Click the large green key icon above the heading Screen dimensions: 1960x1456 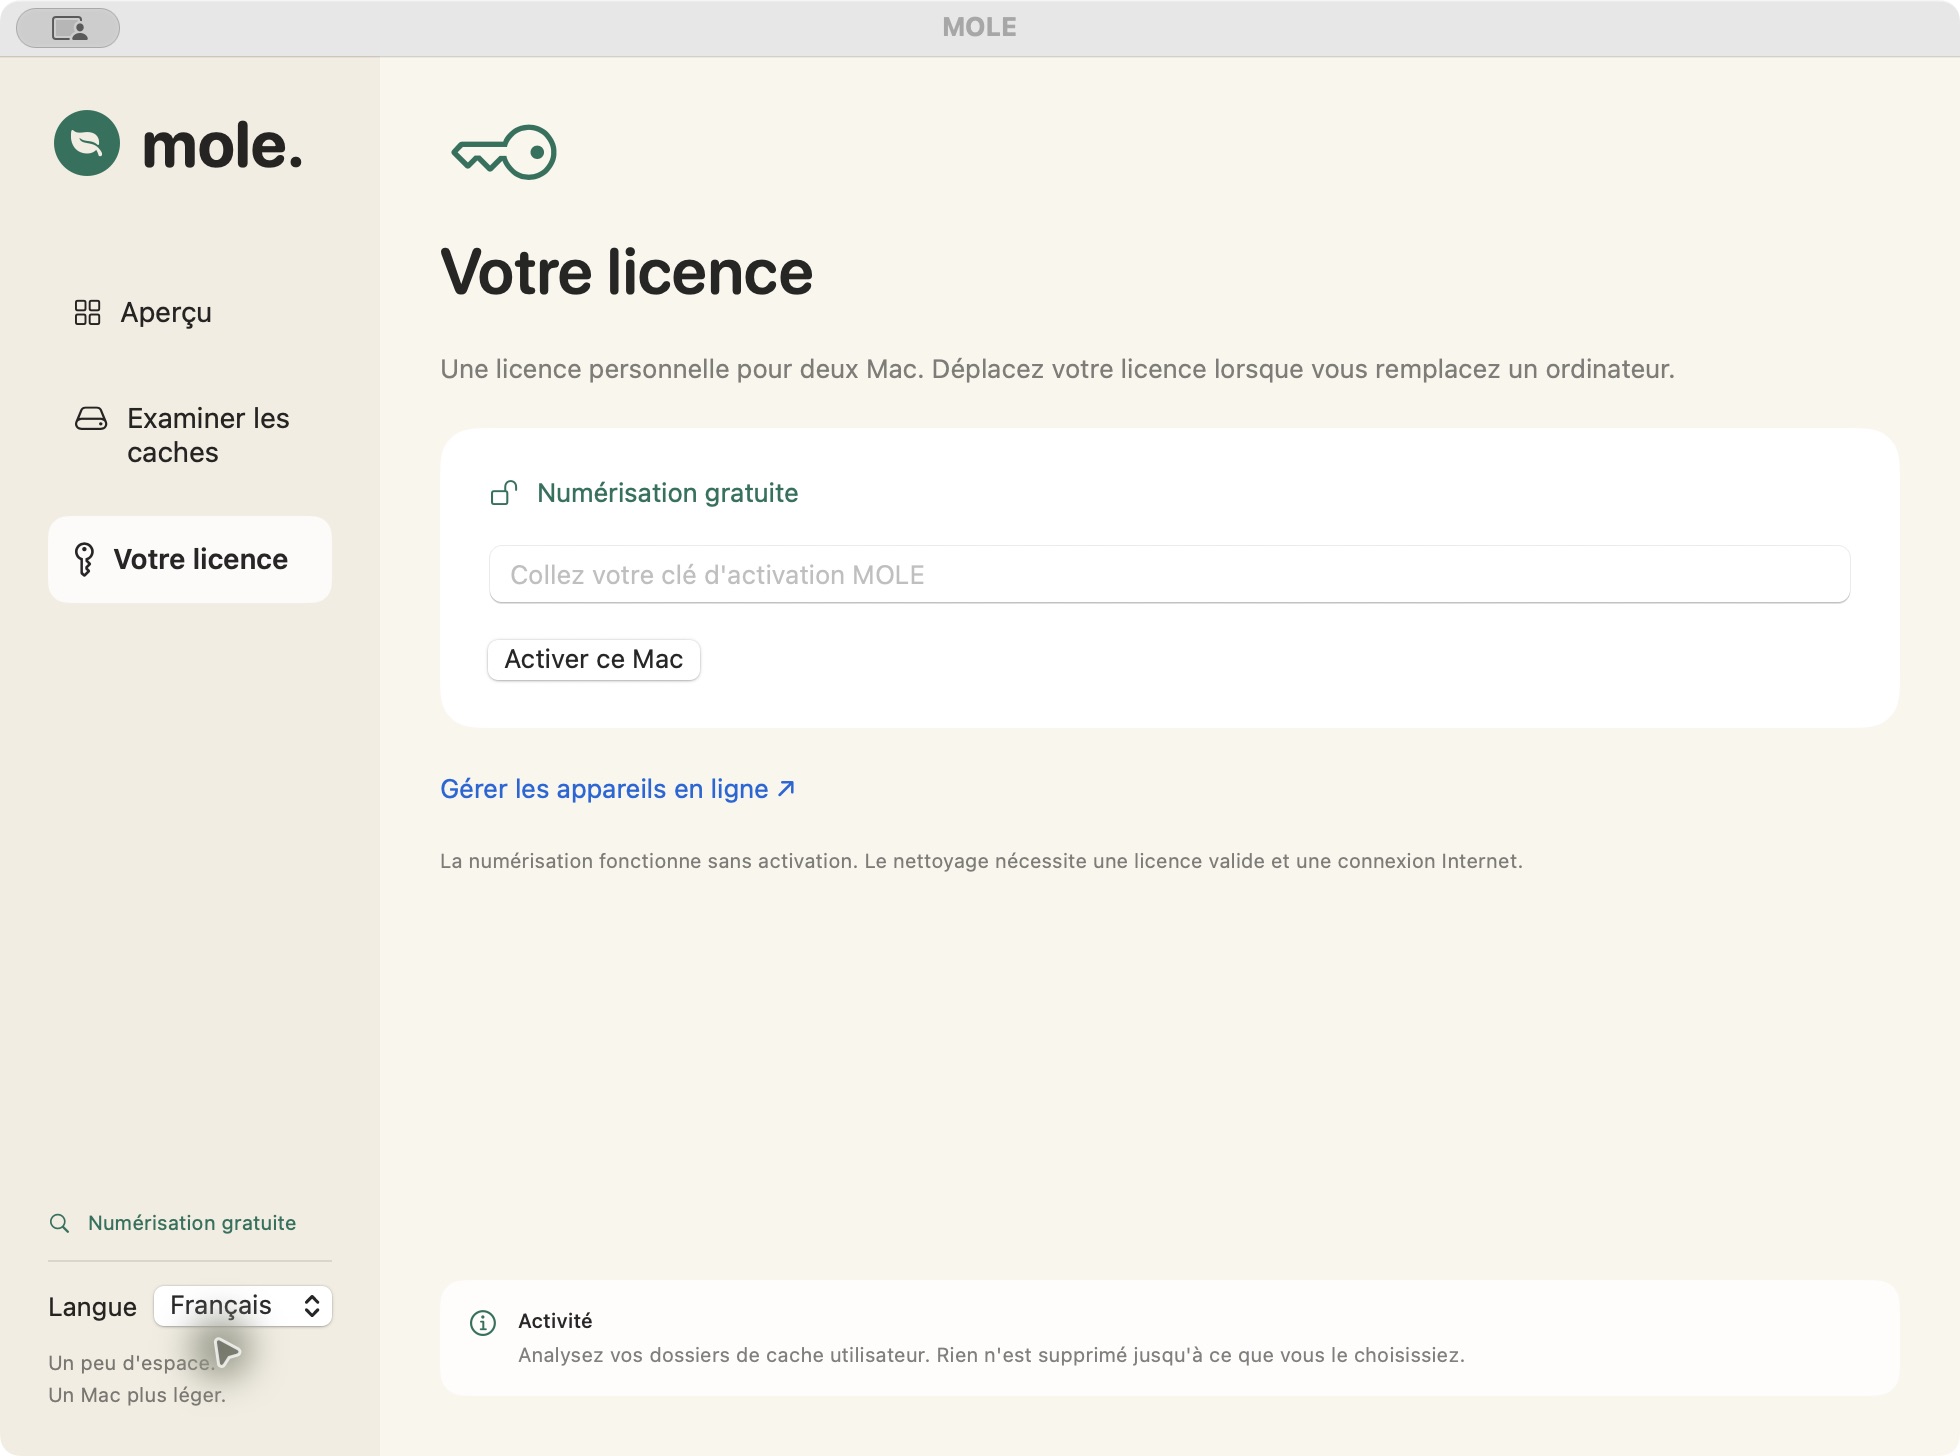[504, 152]
